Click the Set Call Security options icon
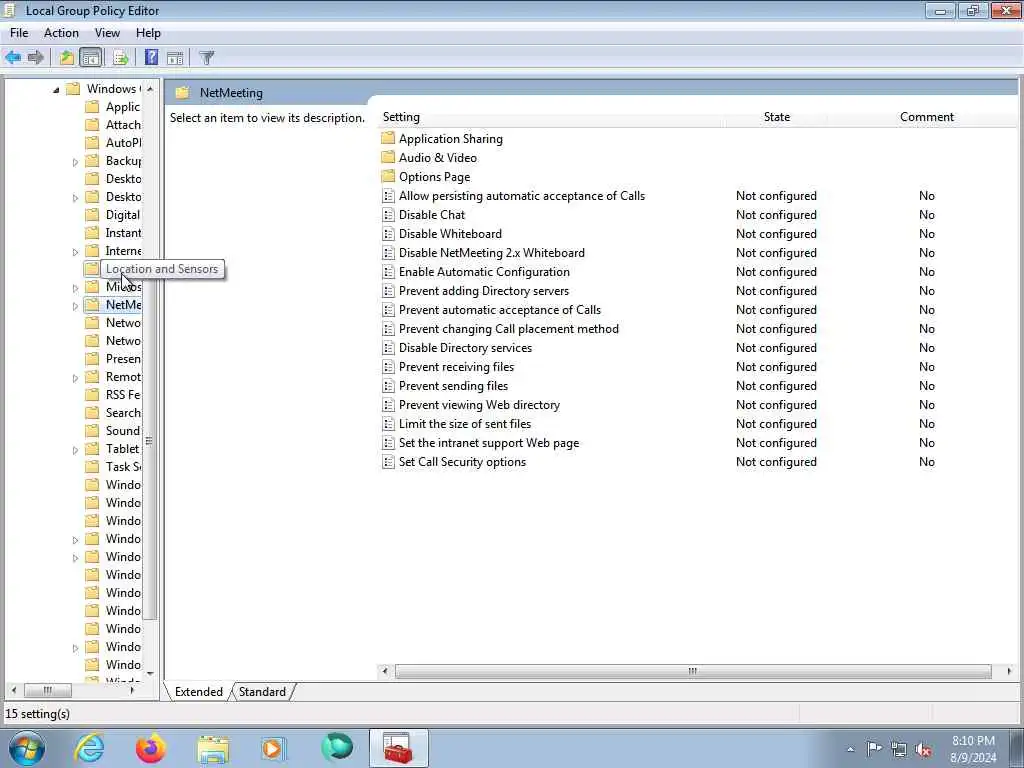 388,462
